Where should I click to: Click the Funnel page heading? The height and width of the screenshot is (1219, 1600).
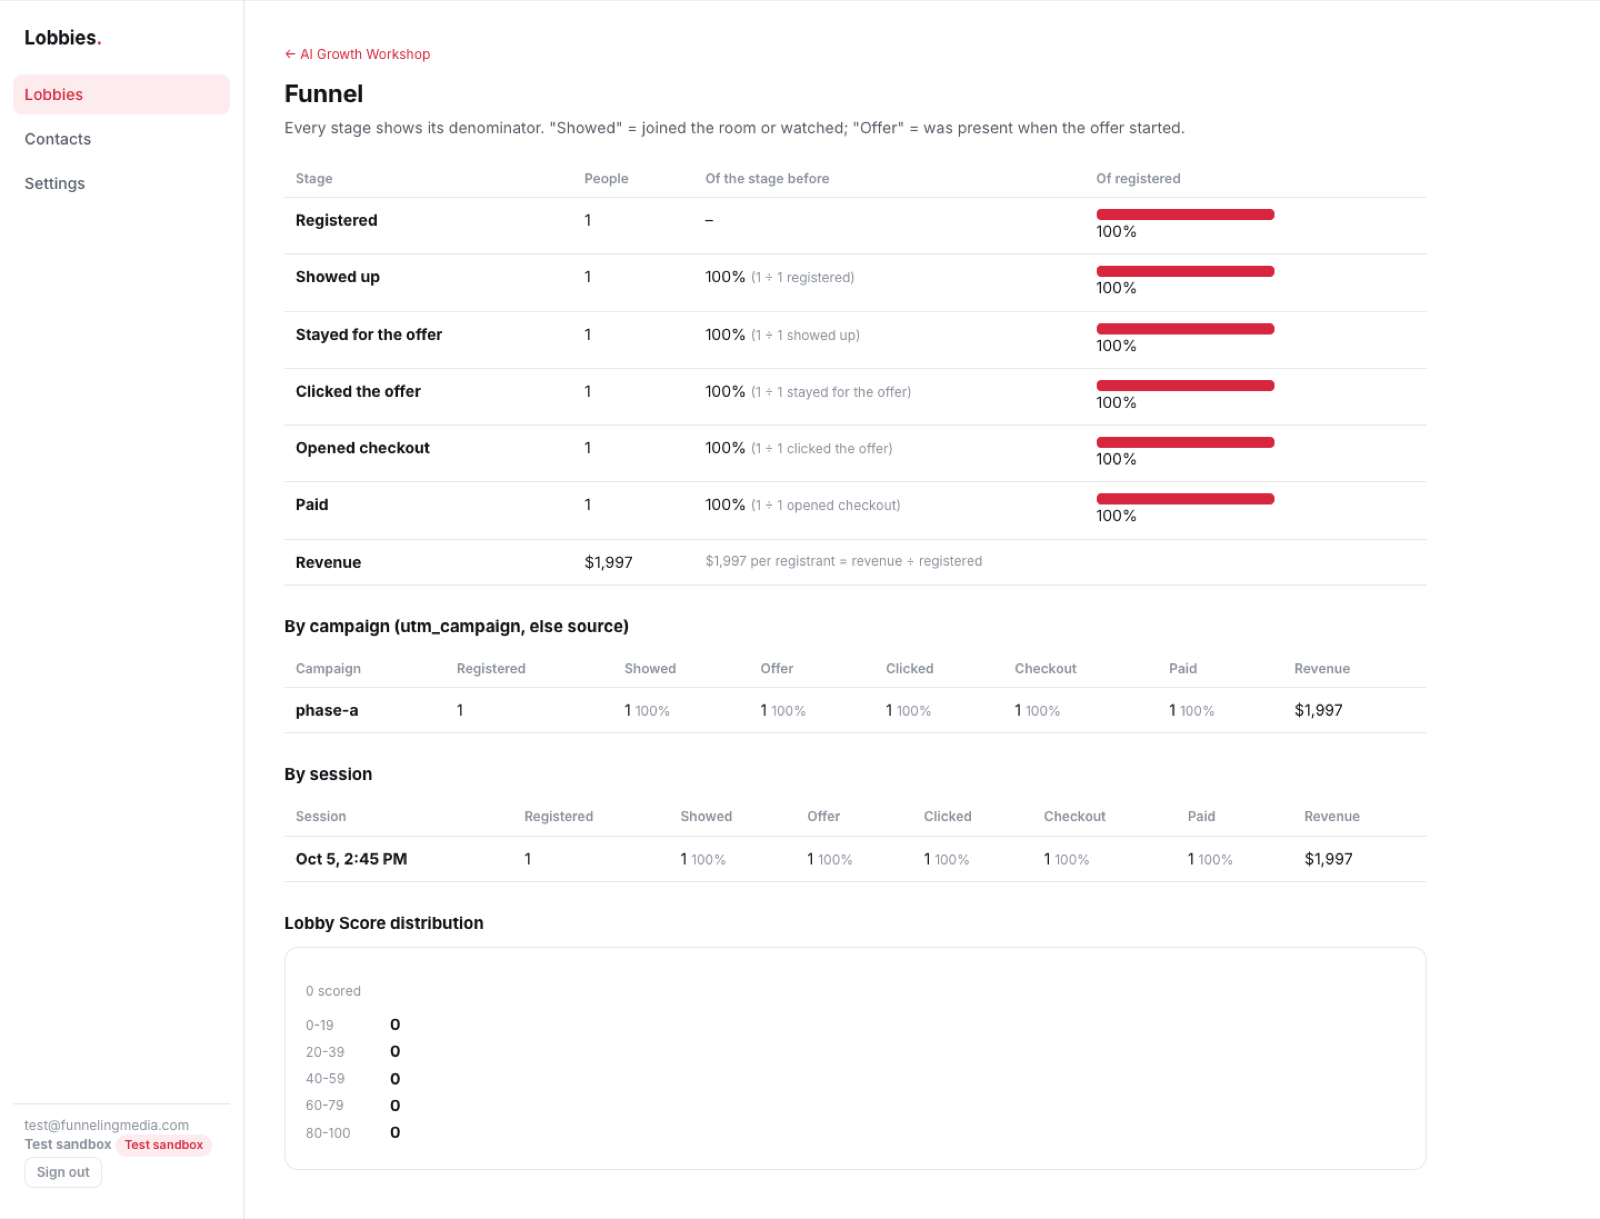324,94
